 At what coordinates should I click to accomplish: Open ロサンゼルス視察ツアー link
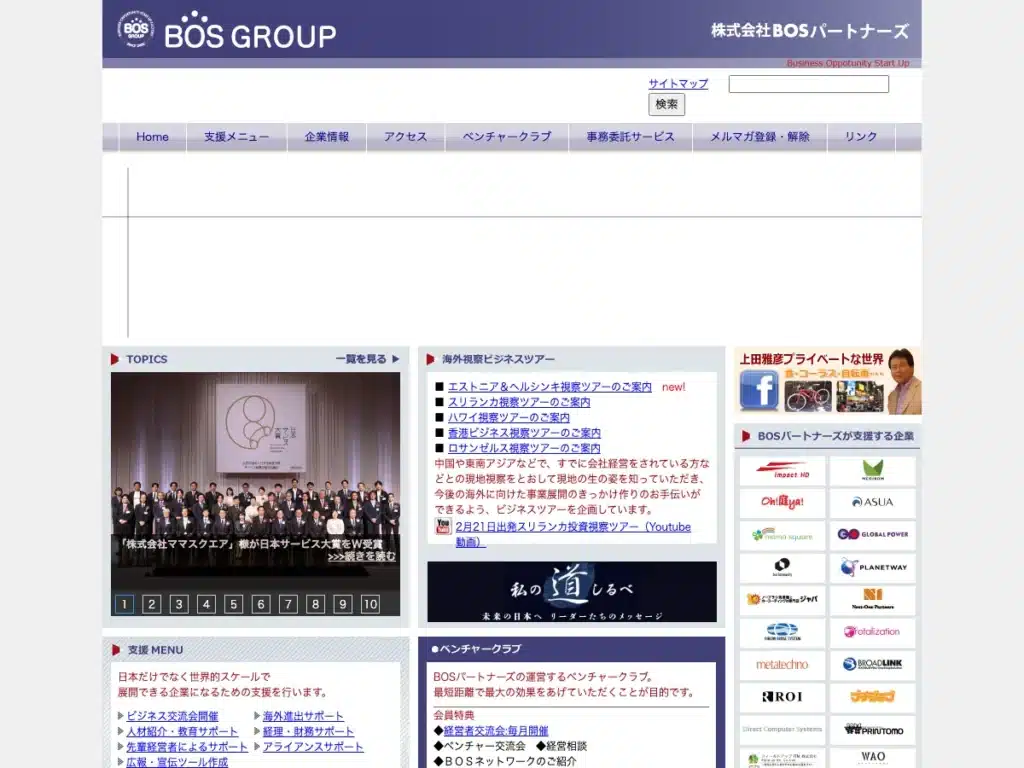(x=524, y=448)
